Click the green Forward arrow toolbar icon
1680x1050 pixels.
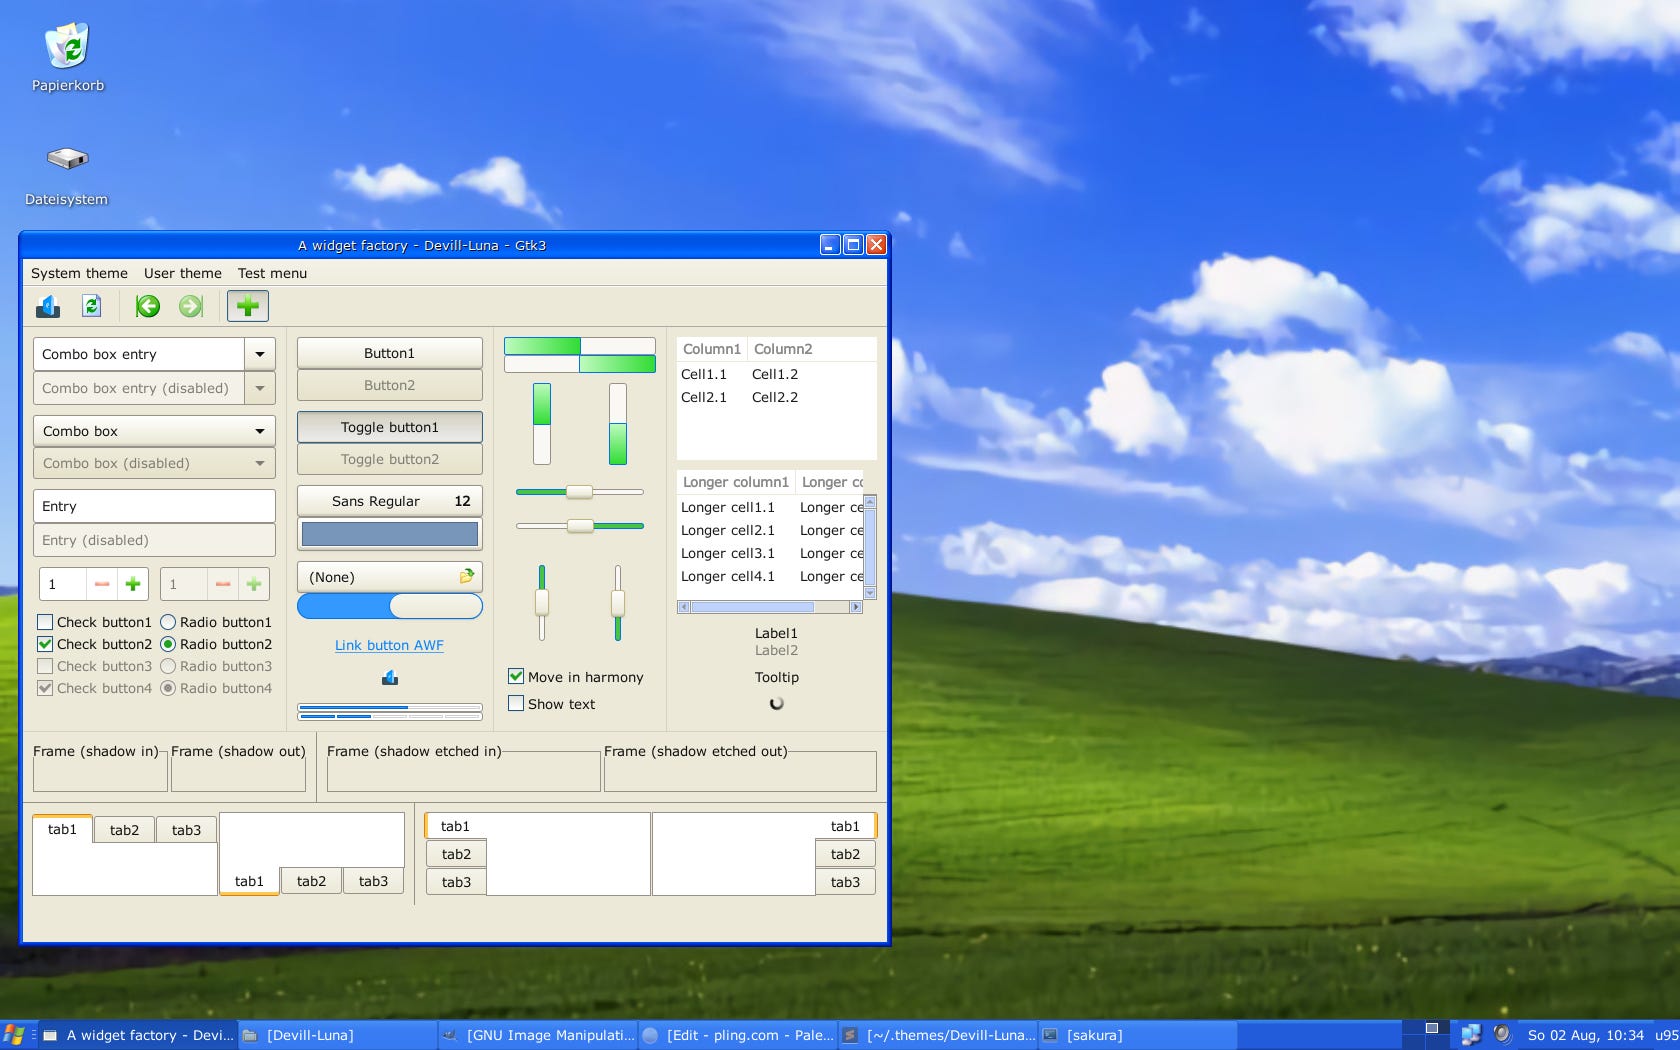click(190, 306)
